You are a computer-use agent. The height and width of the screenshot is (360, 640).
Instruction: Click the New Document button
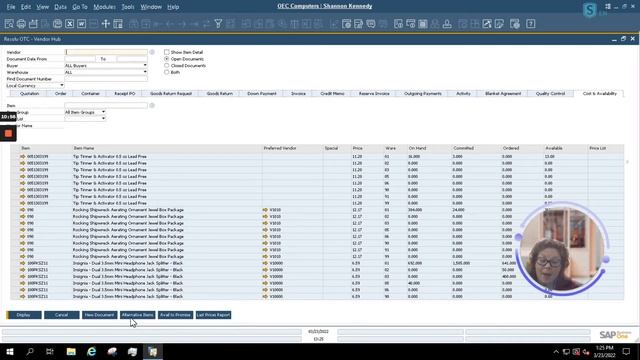(x=100, y=315)
